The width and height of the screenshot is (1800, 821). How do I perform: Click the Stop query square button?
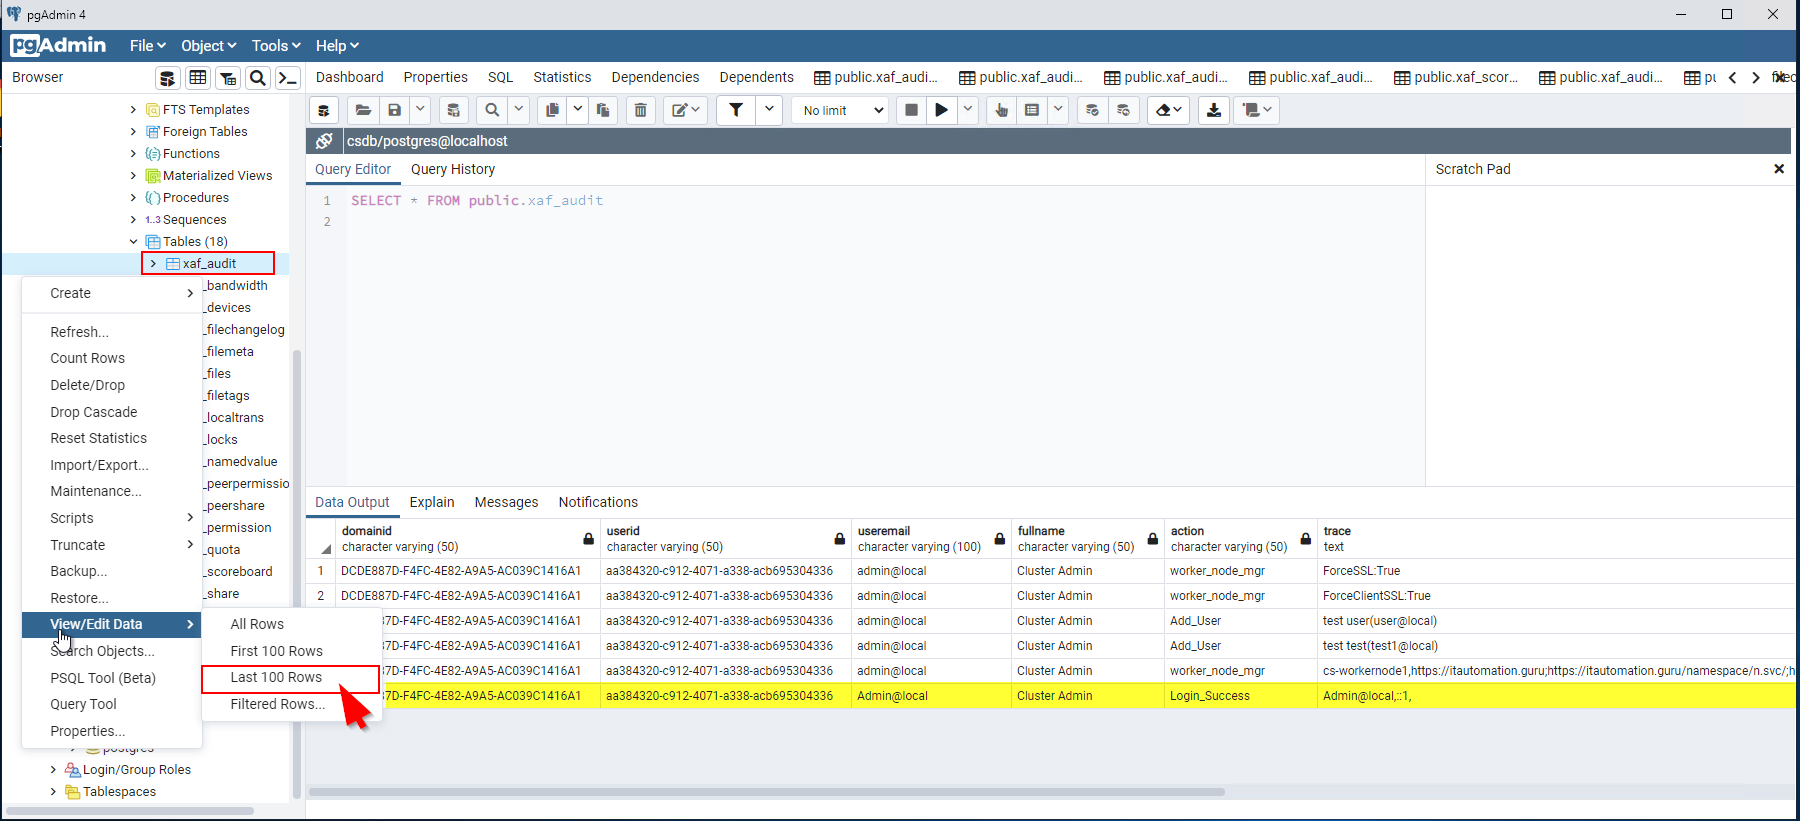click(x=911, y=110)
